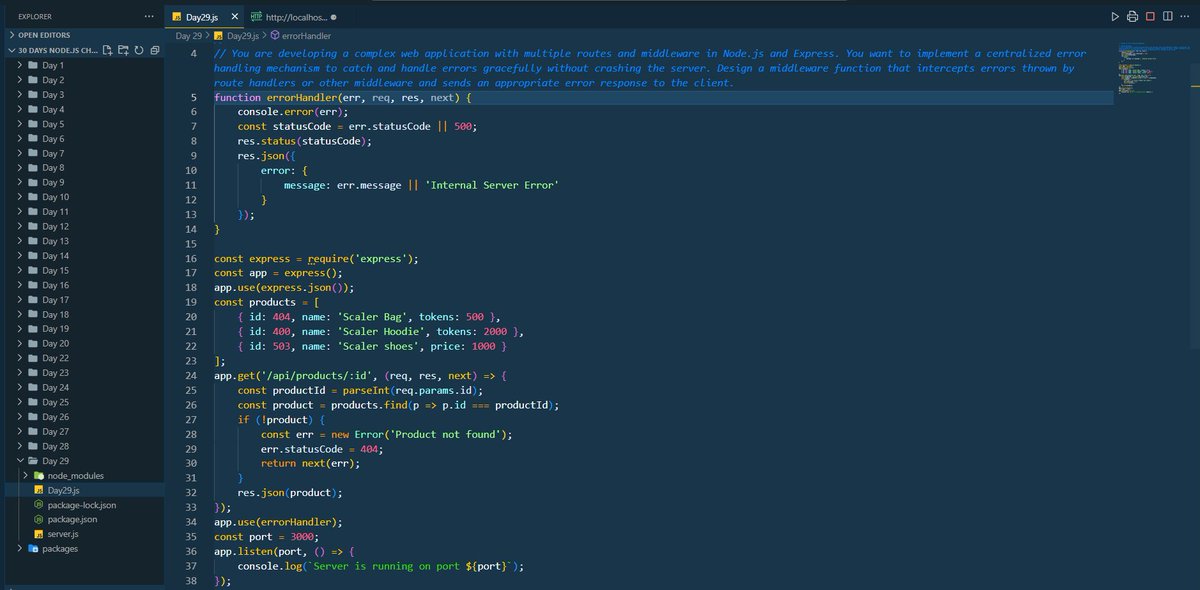
Task: Click the printer icon in editor toolbar
Action: click(x=1133, y=17)
